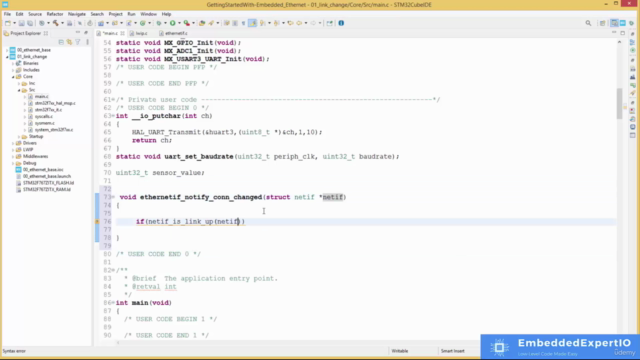Click the Open Element toolbar icon
The height and width of the screenshot is (360, 640).
click(202, 23)
